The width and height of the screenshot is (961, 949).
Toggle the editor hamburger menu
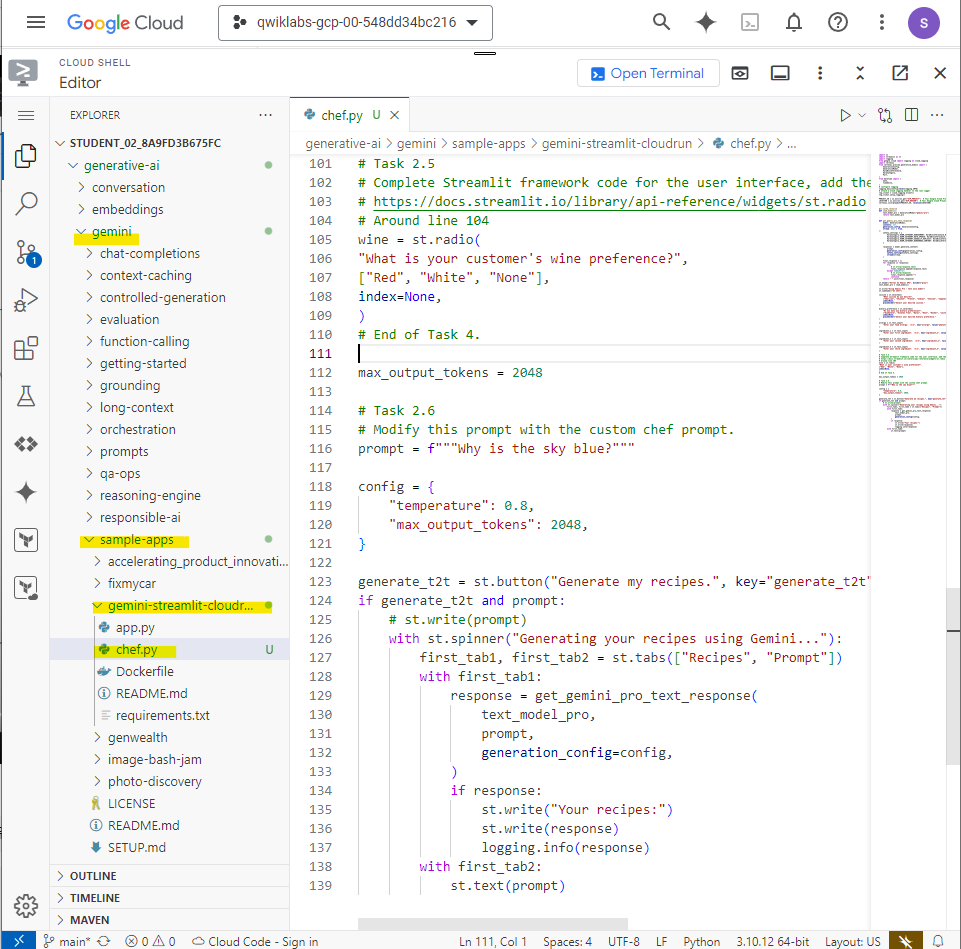(26, 115)
